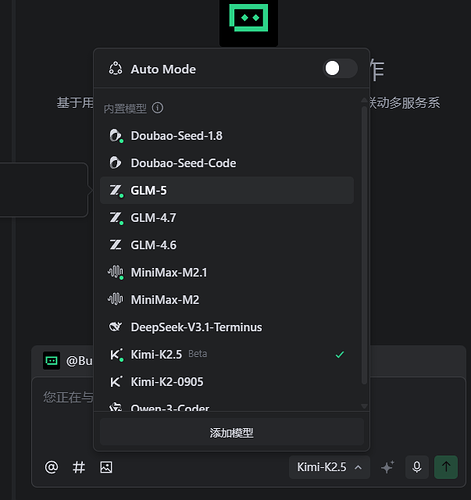
Task: Pick the DeepSeek-V3.1-Terminus model
Action: point(227,327)
